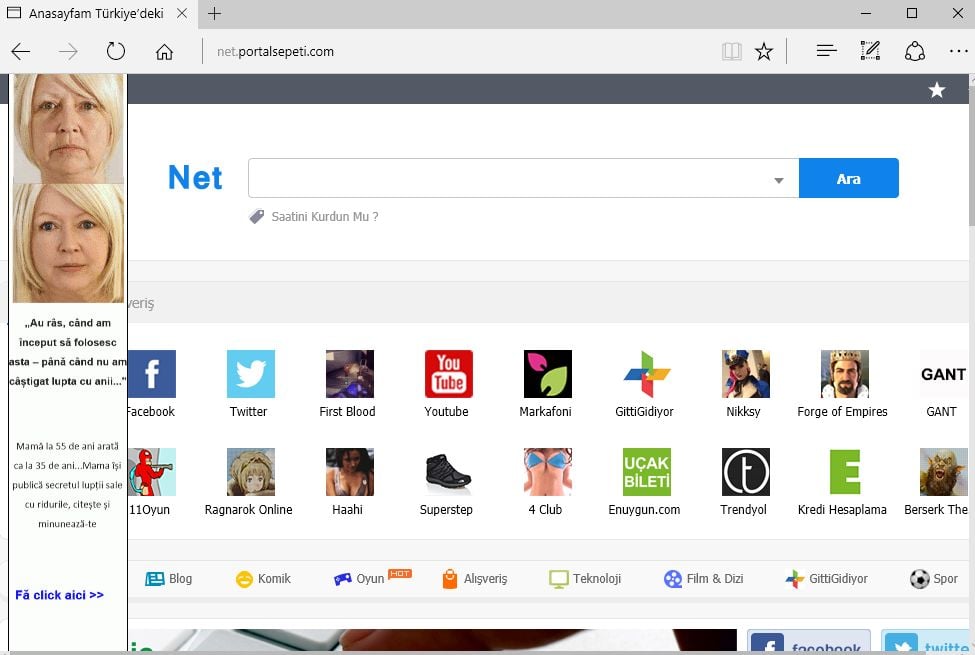Image resolution: width=975 pixels, height=655 pixels.
Task: Close the Anasayfam Türkiye'deki tab
Action: 182,13
